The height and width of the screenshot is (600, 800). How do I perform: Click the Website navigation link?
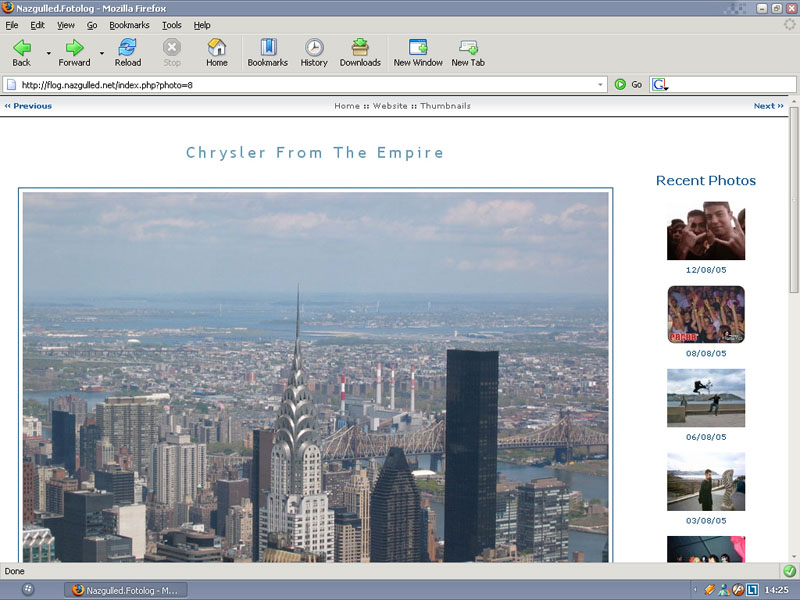point(390,106)
